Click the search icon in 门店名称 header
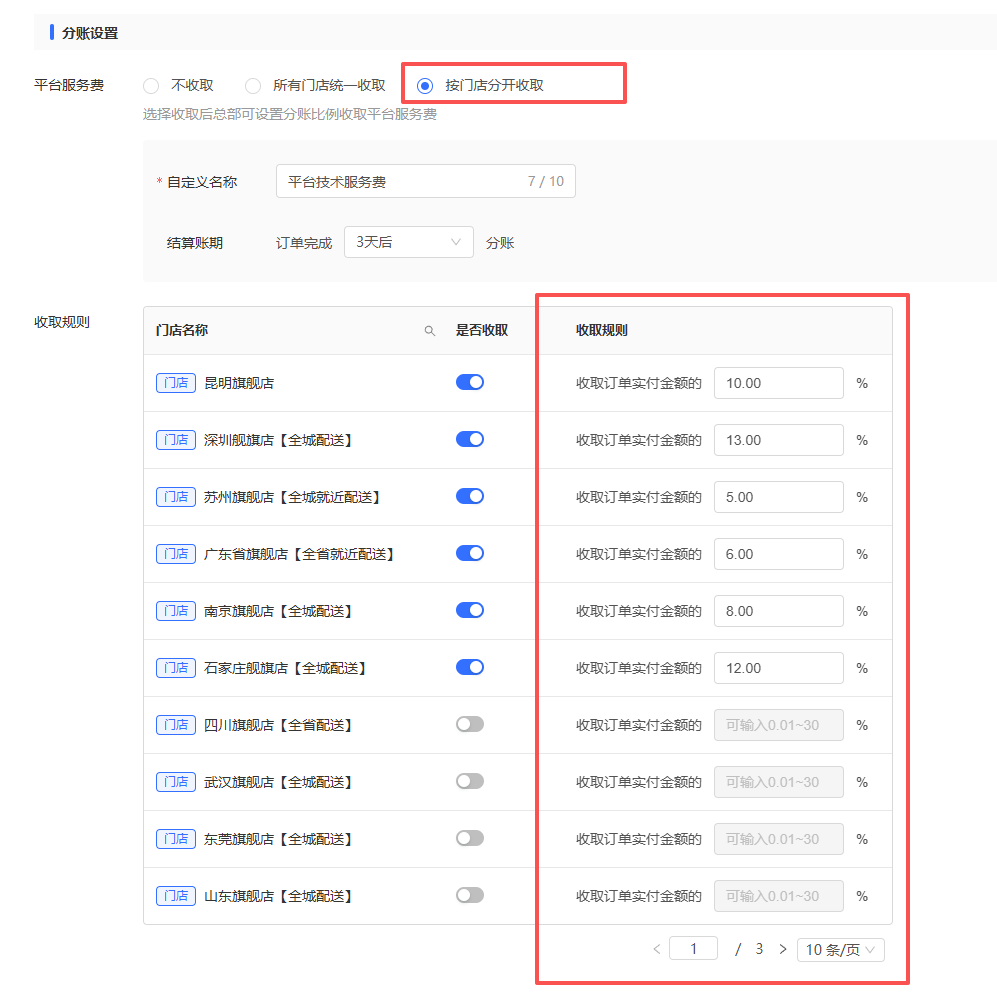 tap(430, 331)
